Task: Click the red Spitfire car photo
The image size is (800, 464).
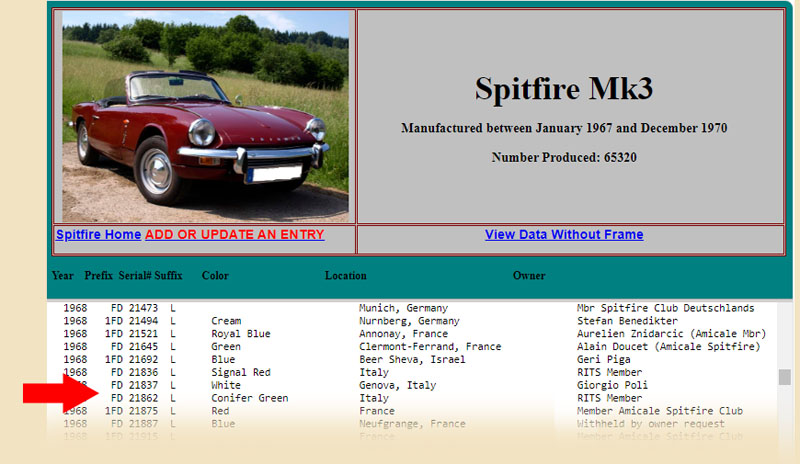Action: (205, 116)
